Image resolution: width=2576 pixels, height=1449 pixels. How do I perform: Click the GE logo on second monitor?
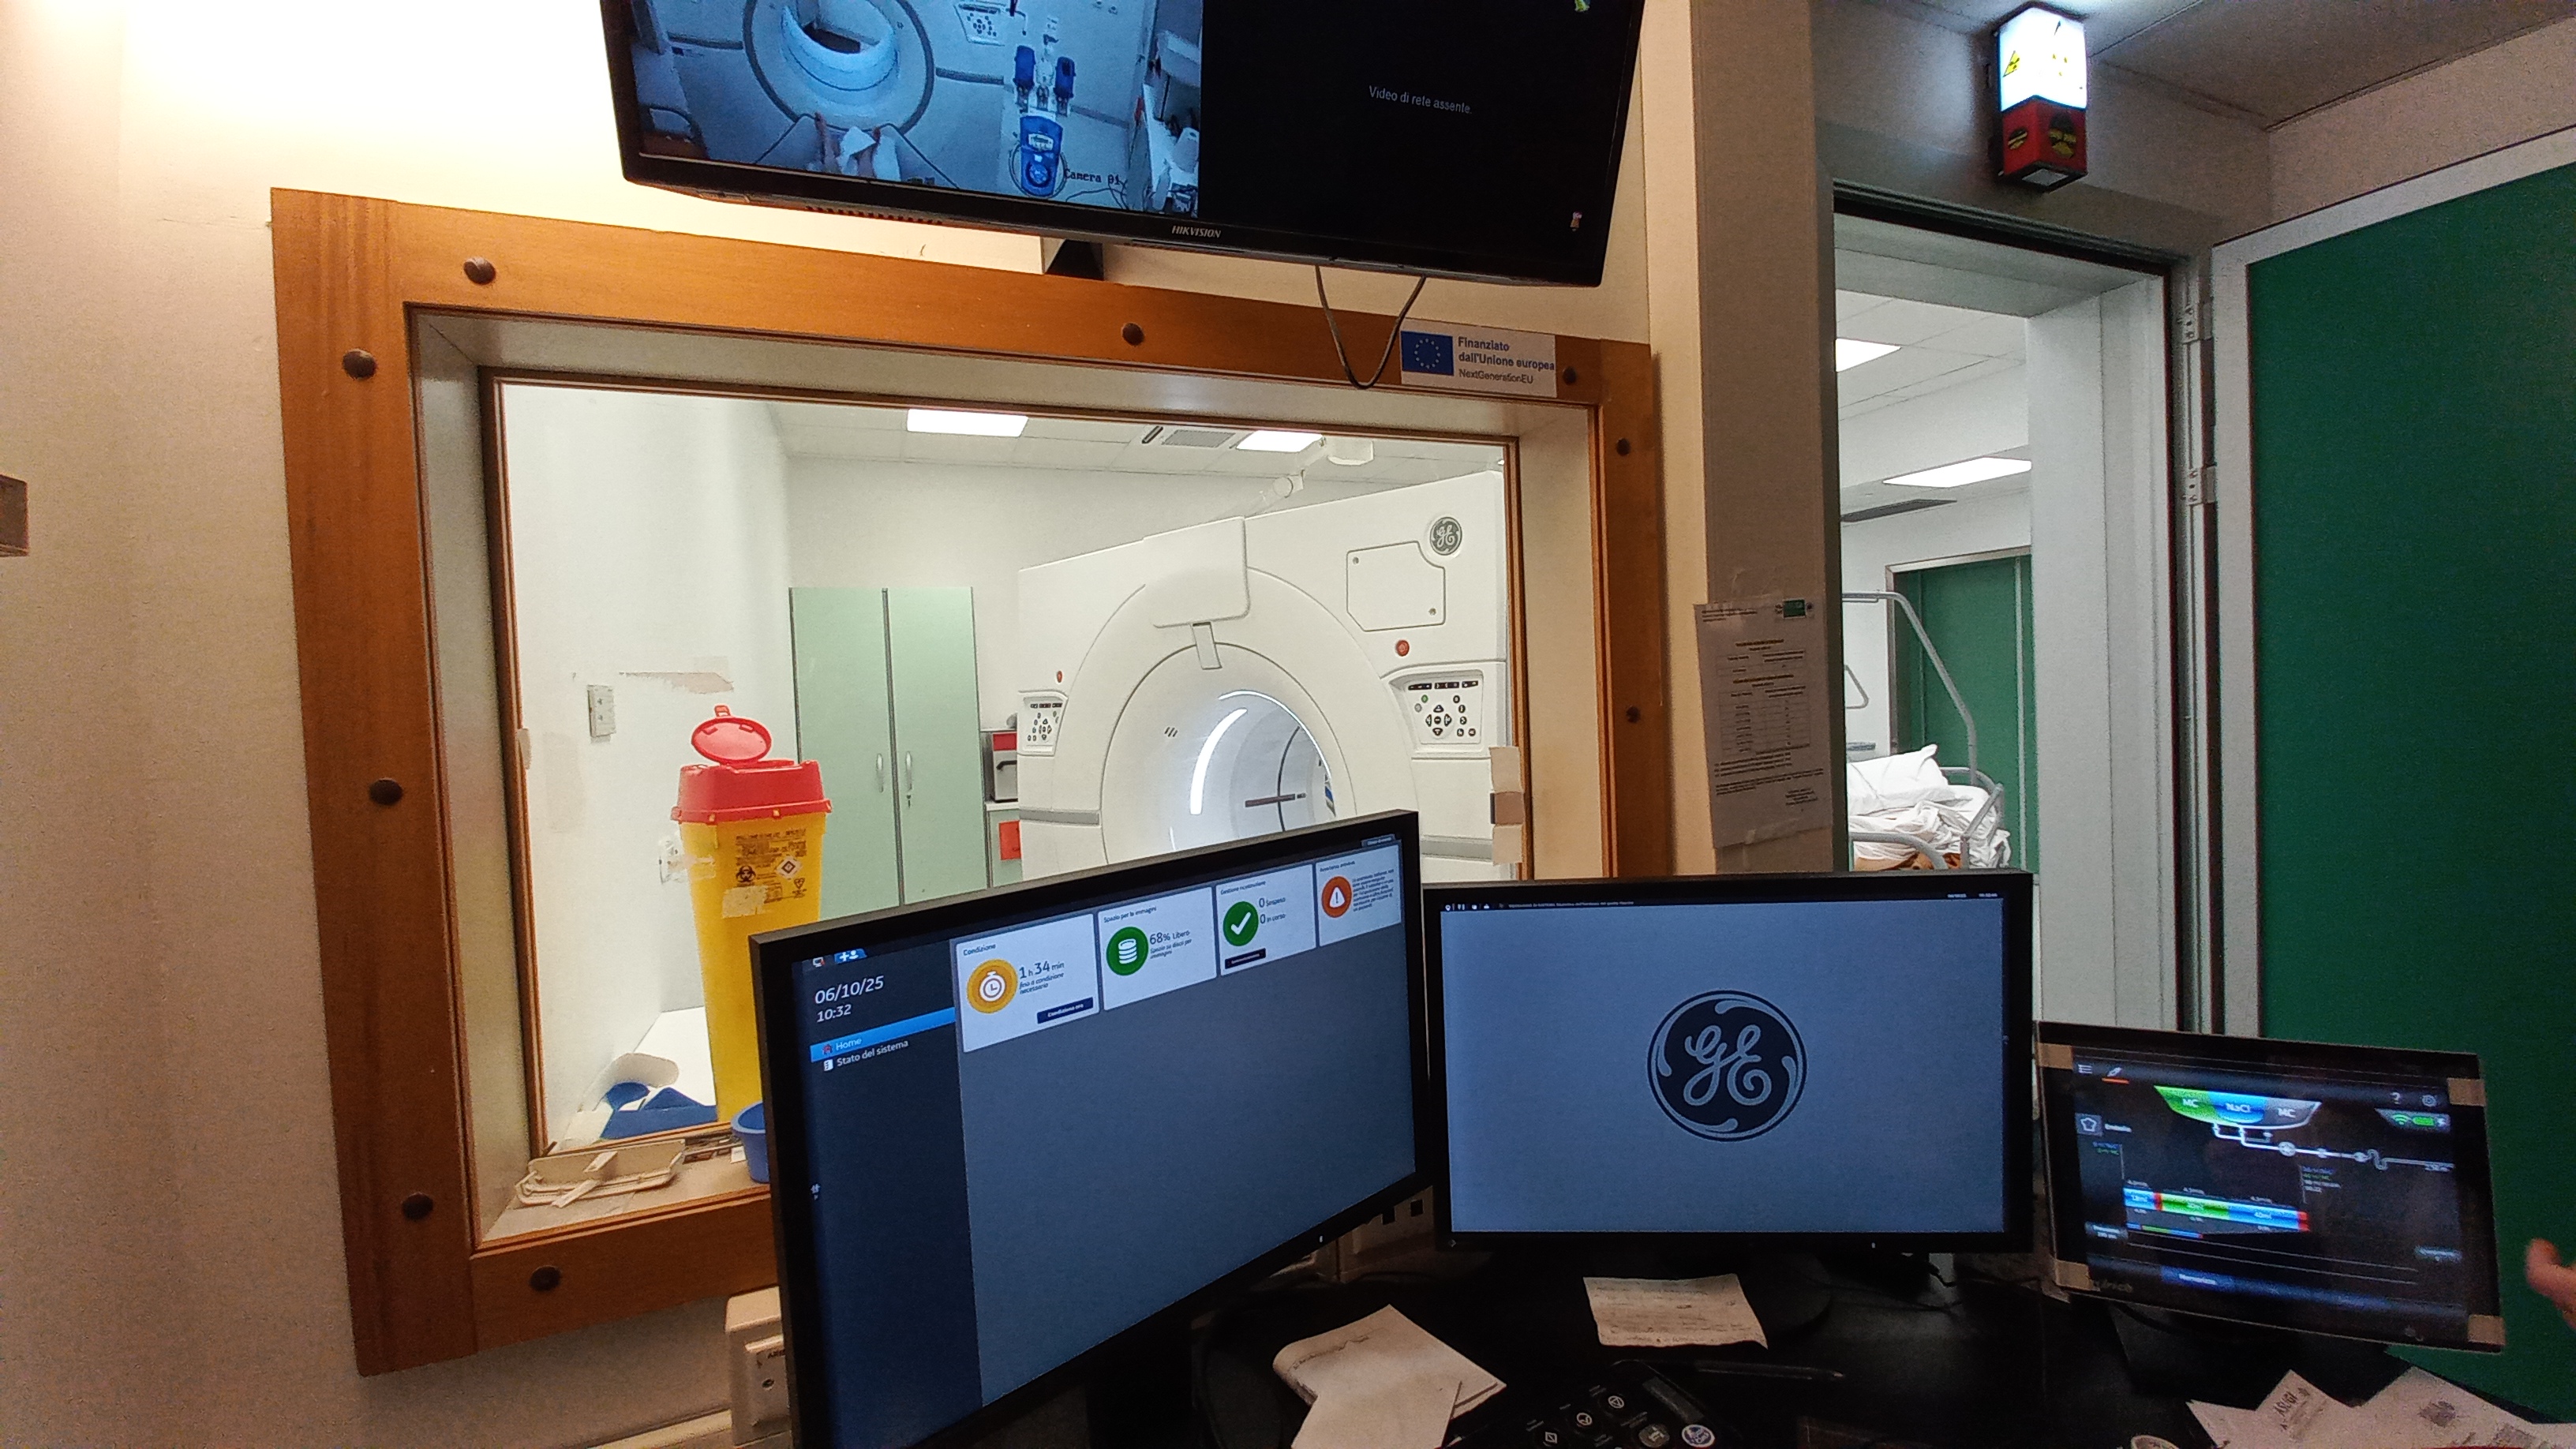[1725, 1065]
